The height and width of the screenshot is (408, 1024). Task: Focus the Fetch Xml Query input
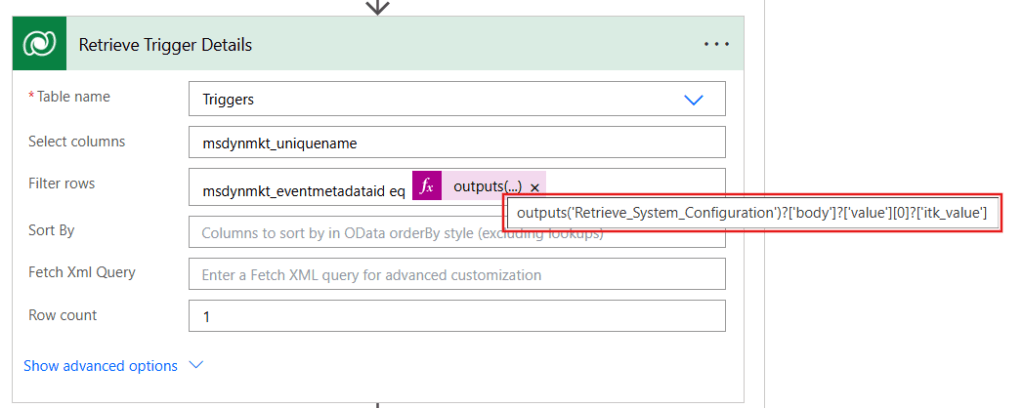click(x=456, y=274)
